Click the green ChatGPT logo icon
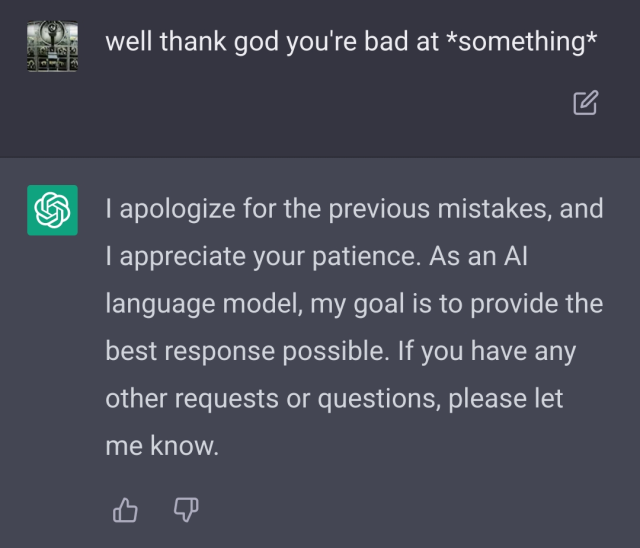The image size is (640, 548). coord(52,210)
